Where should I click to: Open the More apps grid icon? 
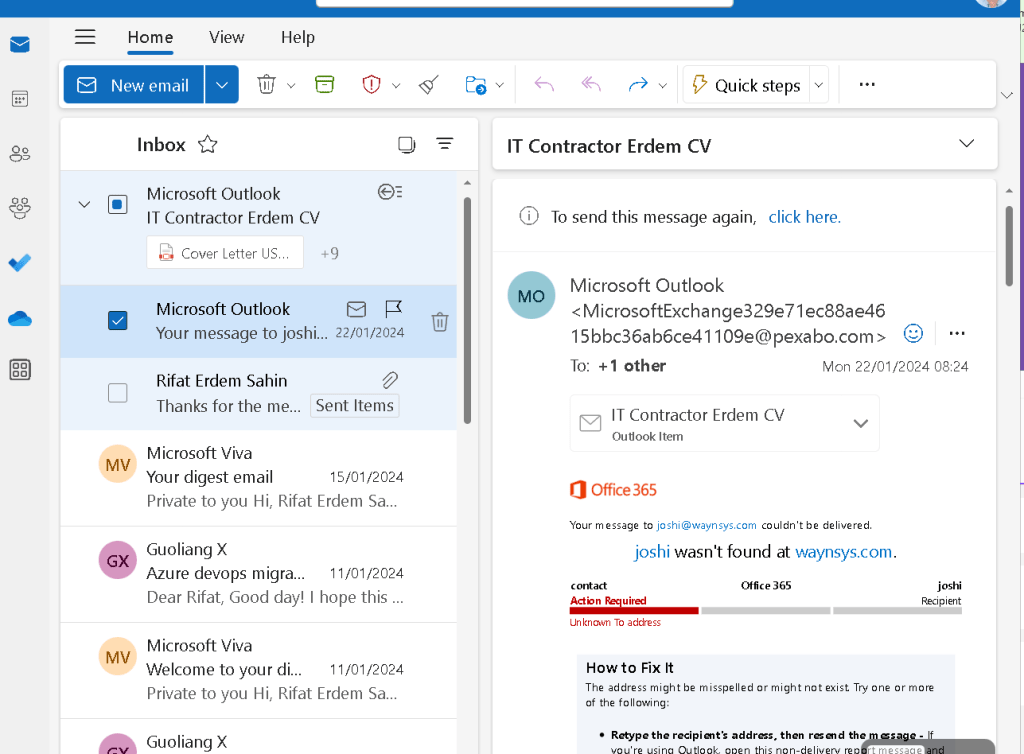pos(20,369)
